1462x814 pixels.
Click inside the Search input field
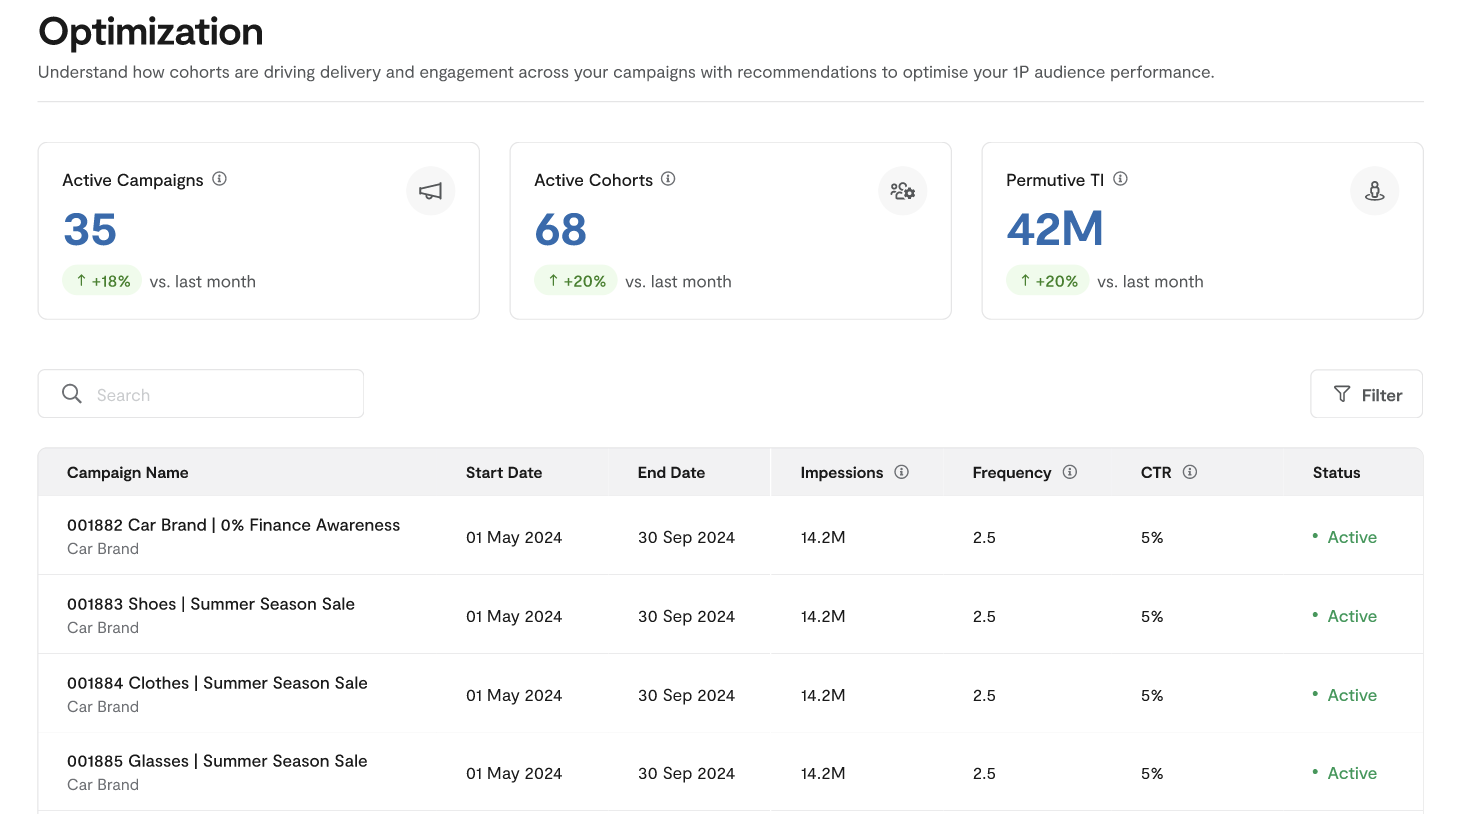pos(200,394)
